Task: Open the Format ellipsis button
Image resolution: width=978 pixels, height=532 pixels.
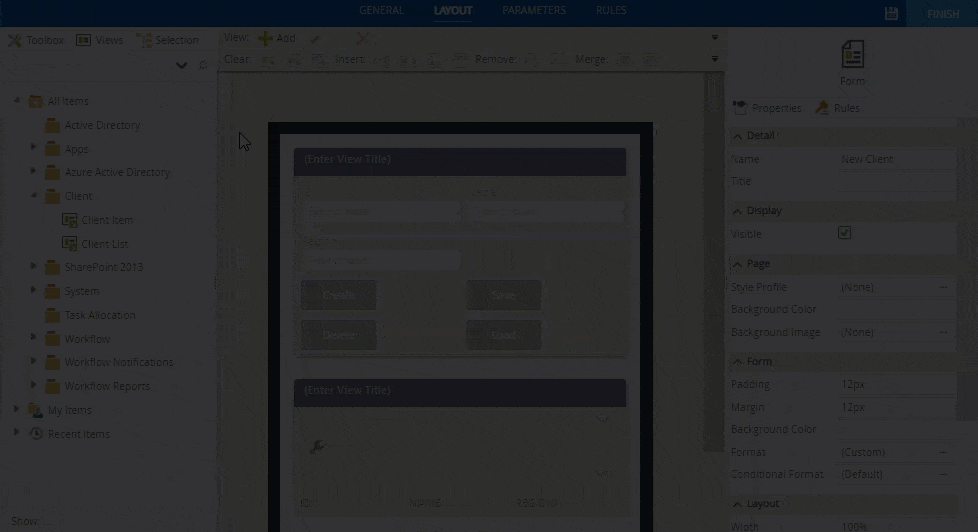Action: (943, 452)
